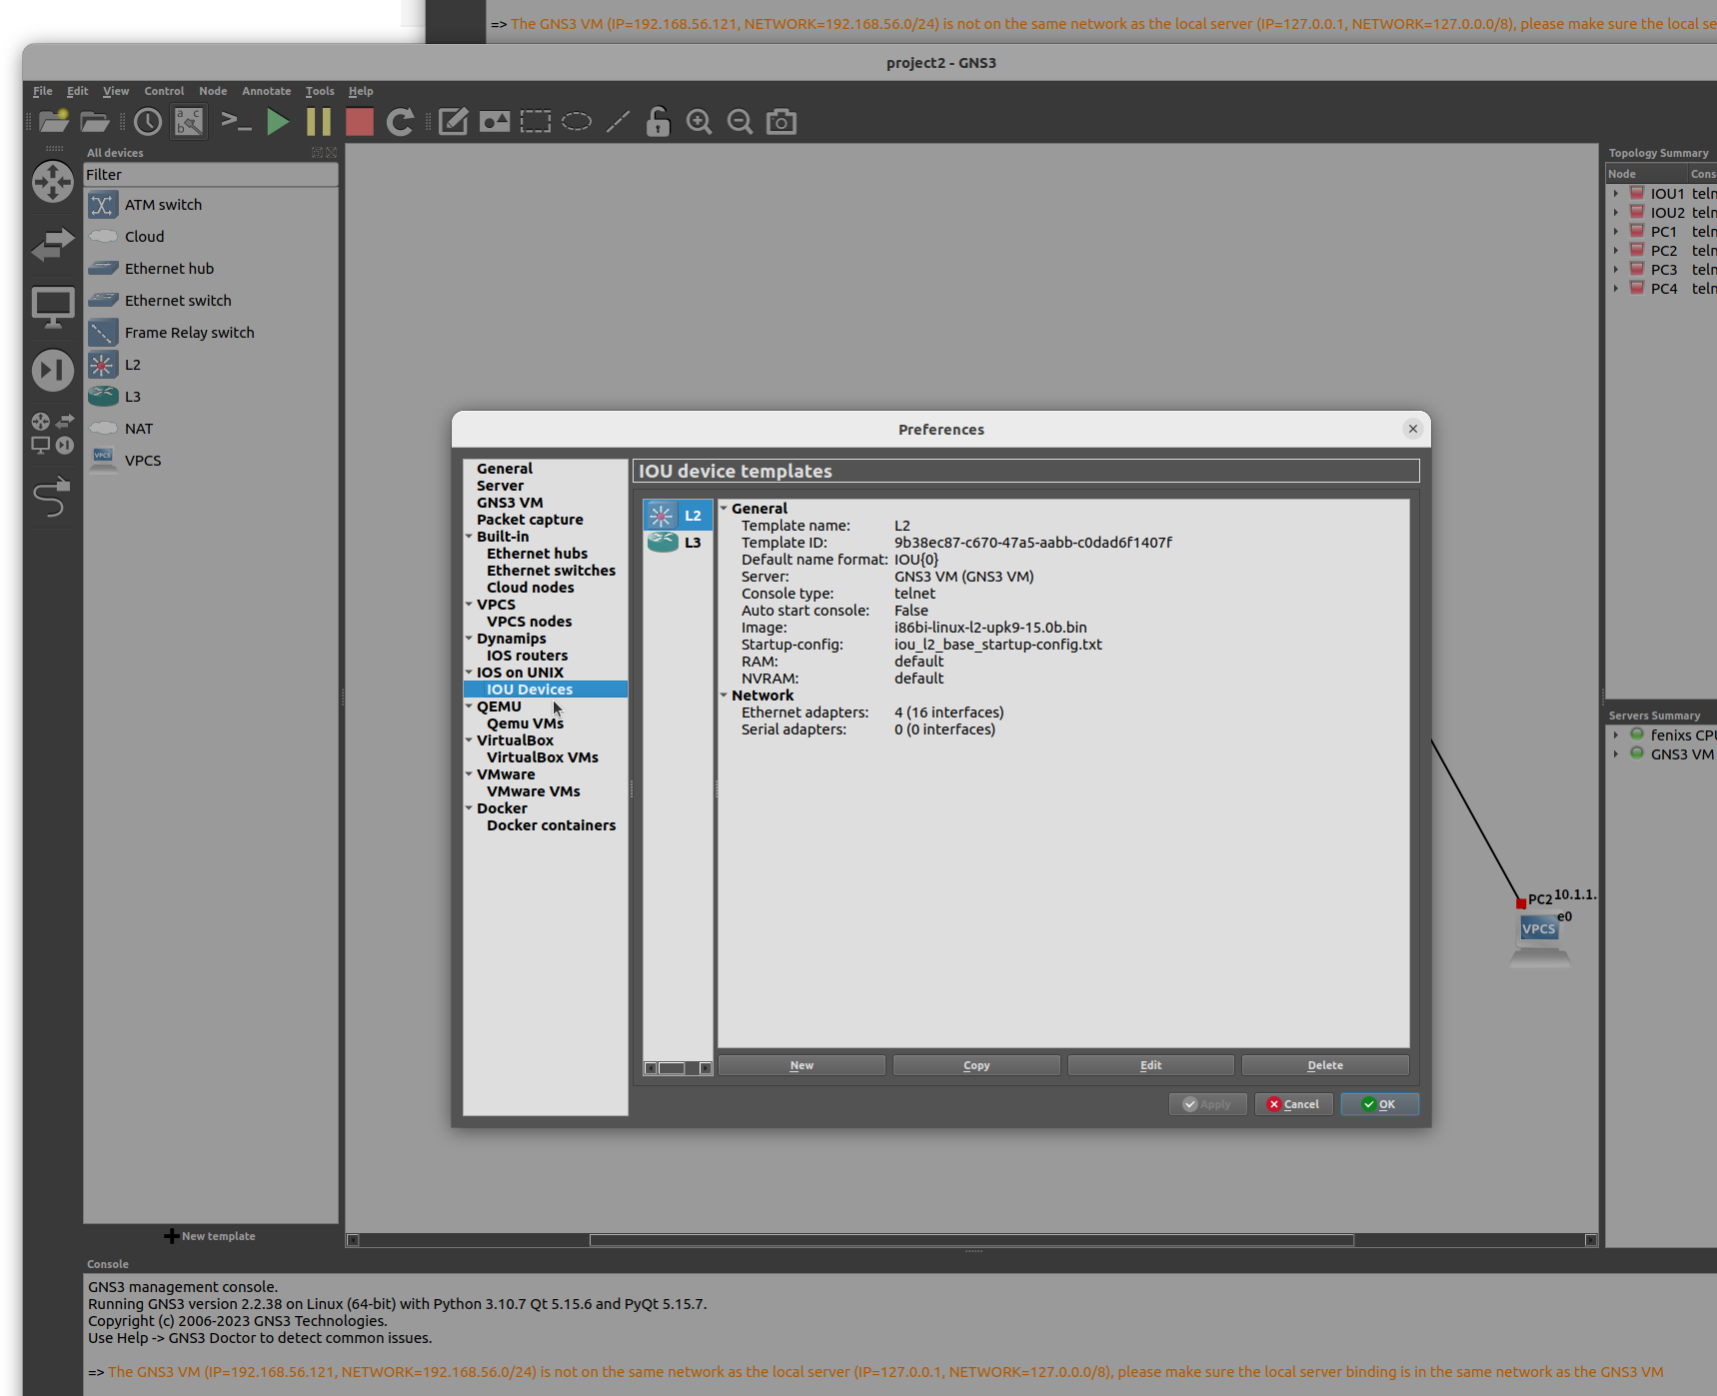
Task: Click PC2 VPCS node on canvas
Action: point(1539,941)
